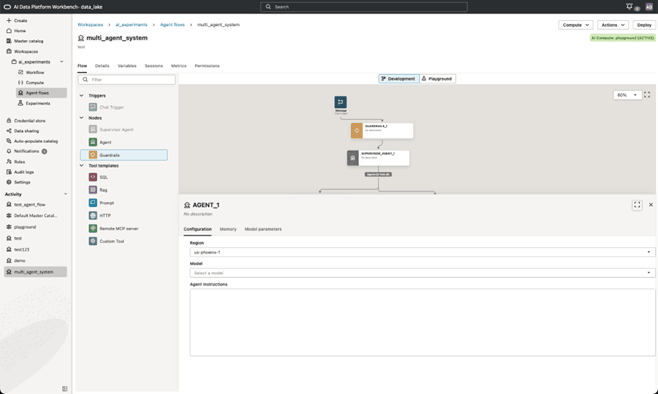Open the Region dropdown
The height and width of the screenshot is (394, 658).
point(422,252)
